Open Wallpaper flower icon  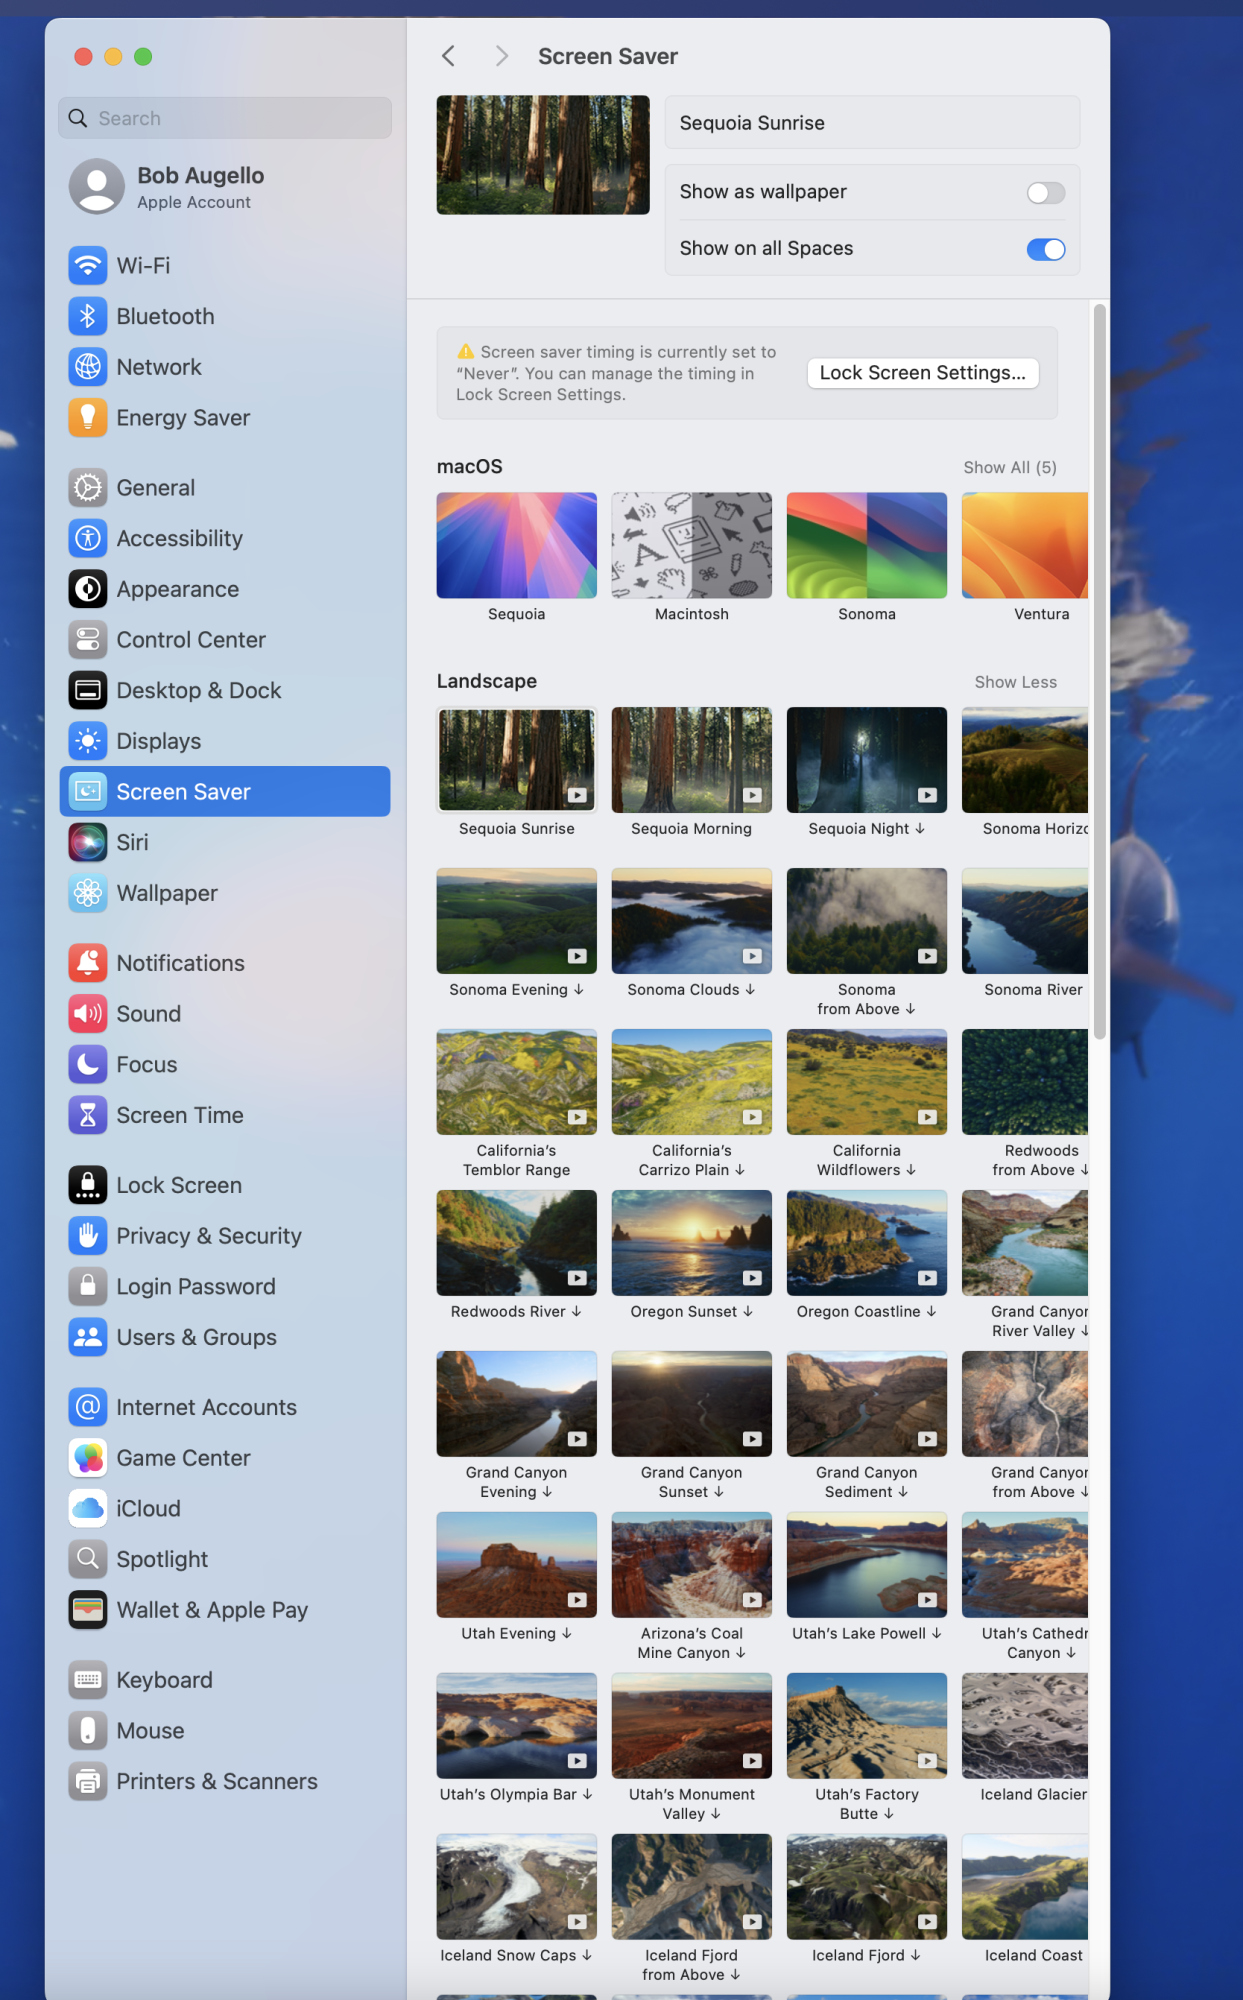[x=88, y=893]
